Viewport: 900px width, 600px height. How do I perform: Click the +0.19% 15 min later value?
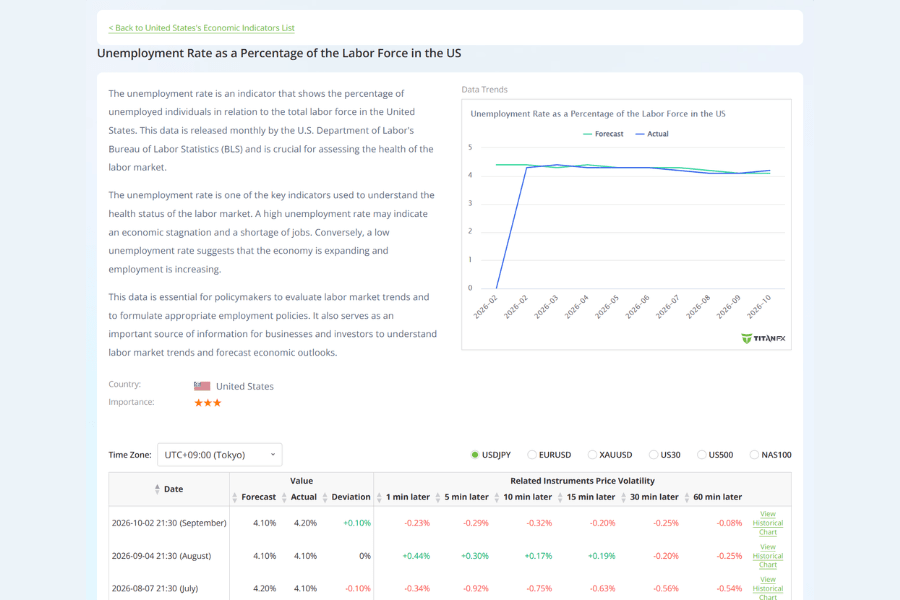click(x=602, y=556)
